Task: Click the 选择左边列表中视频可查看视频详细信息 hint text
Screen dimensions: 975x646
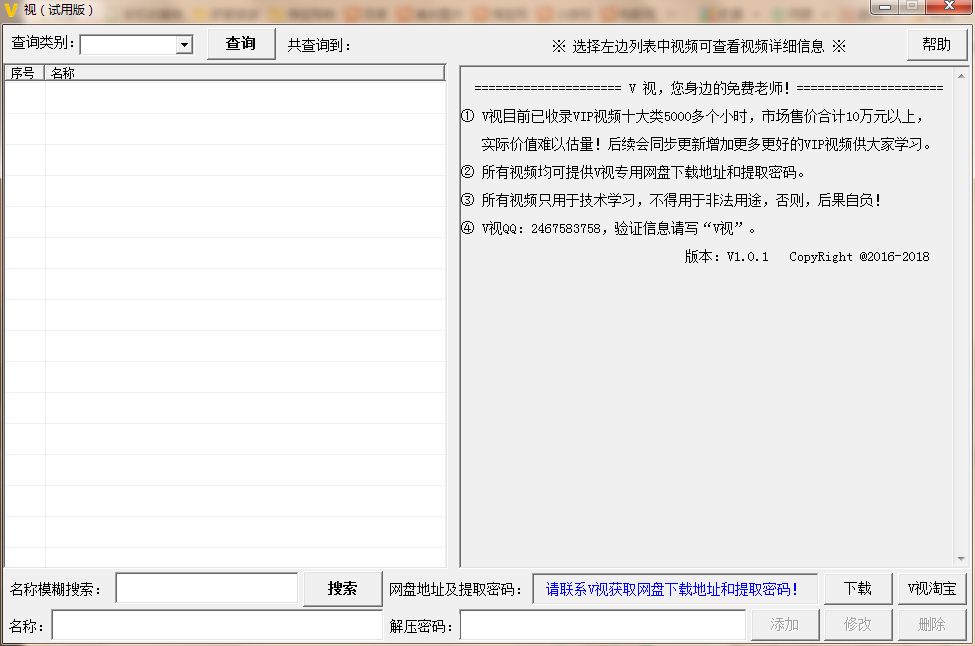Action: 698,46
